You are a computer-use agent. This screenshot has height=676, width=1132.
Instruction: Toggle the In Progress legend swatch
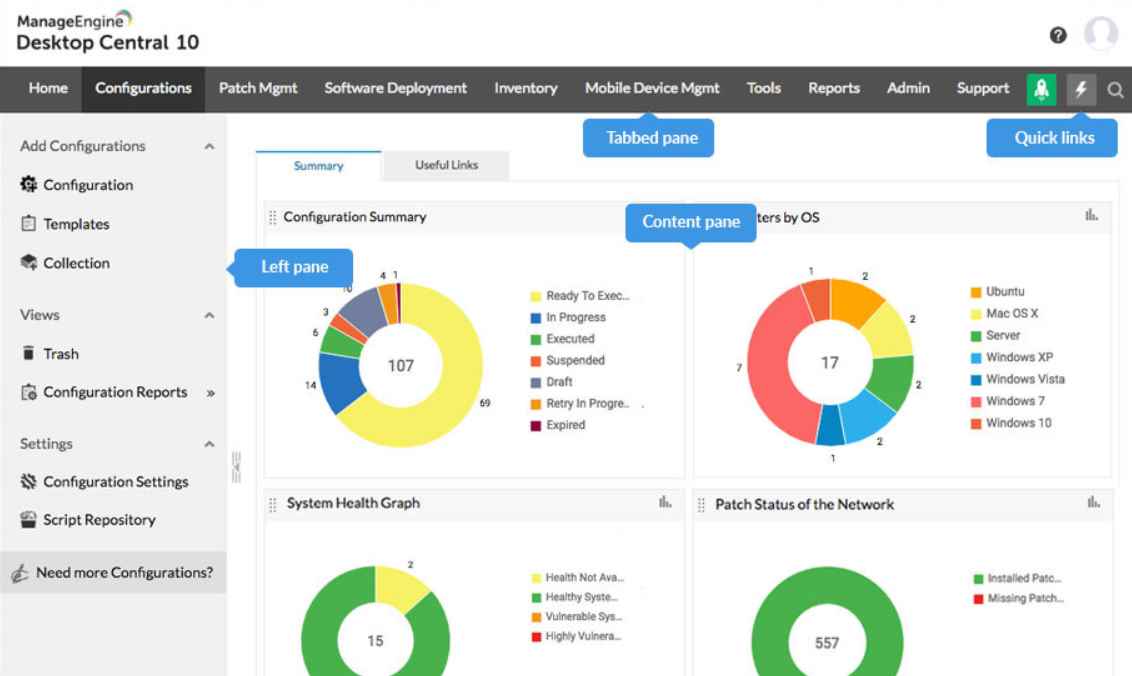(536, 318)
